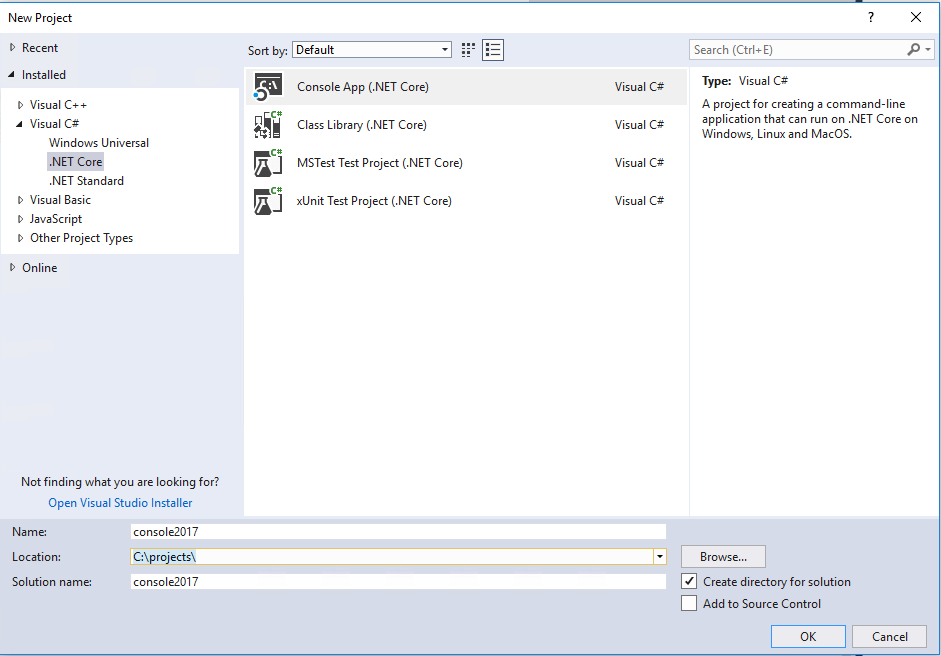Select .NET Standard in the tree
The width and height of the screenshot is (941, 656).
click(x=86, y=180)
